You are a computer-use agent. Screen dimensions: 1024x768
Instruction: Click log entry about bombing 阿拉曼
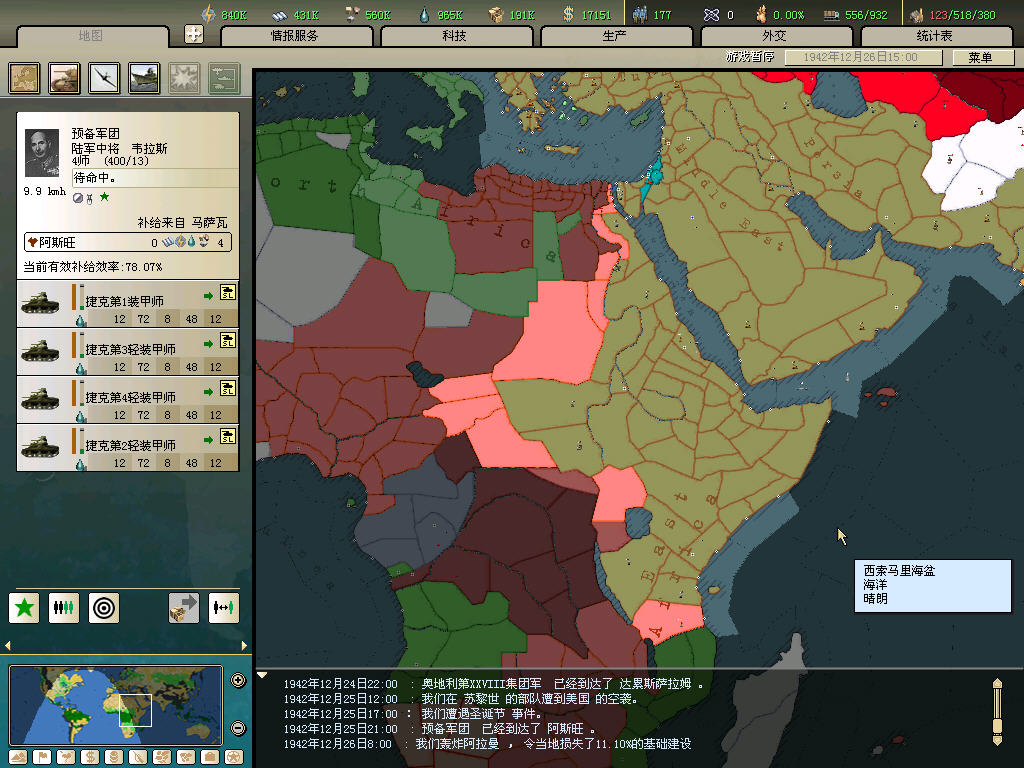tap(487, 744)
